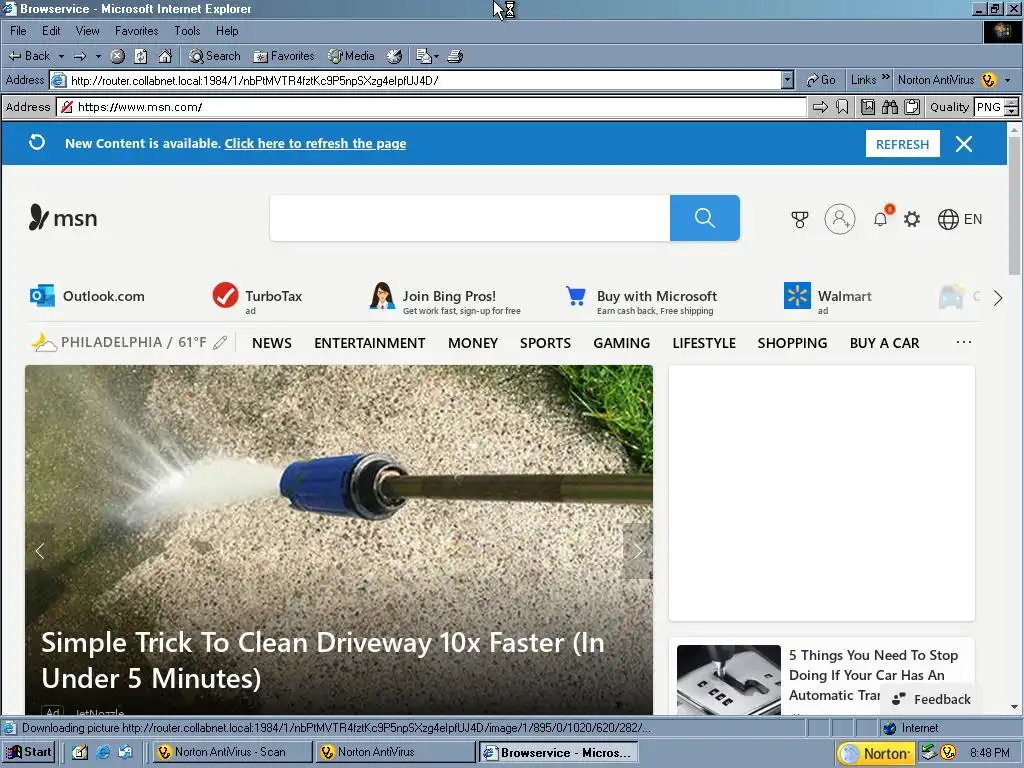Viewport: 1024px width, 768px height.
Task: Edit Philadelphia weather location pencil icon
Action: (220, 343)
